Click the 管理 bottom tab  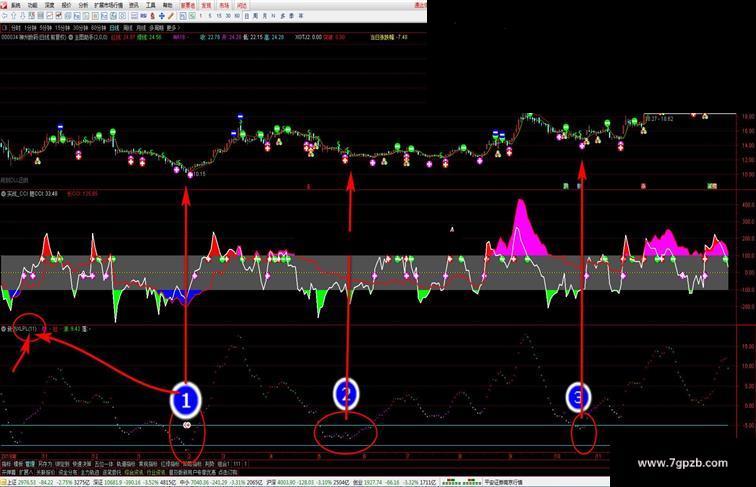[x=30, y=464]
